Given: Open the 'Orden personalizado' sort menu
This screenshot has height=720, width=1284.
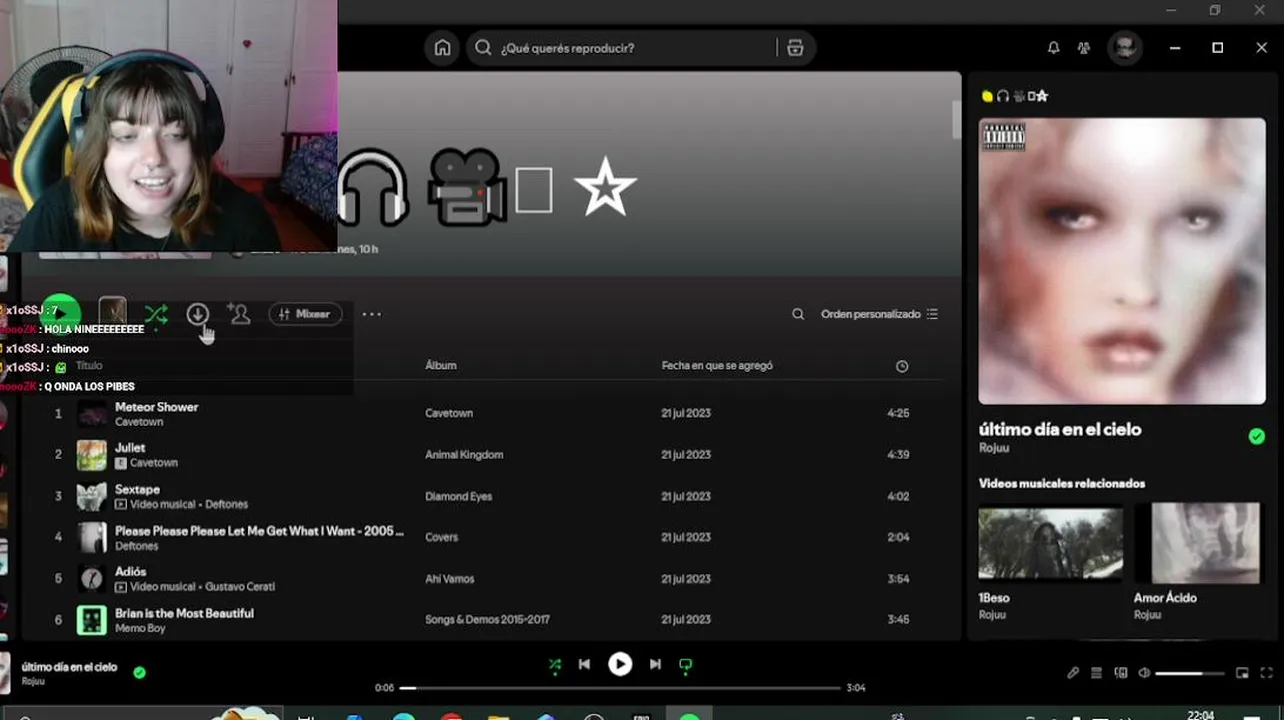Looking at the screenshot, I should click(879, 314).
